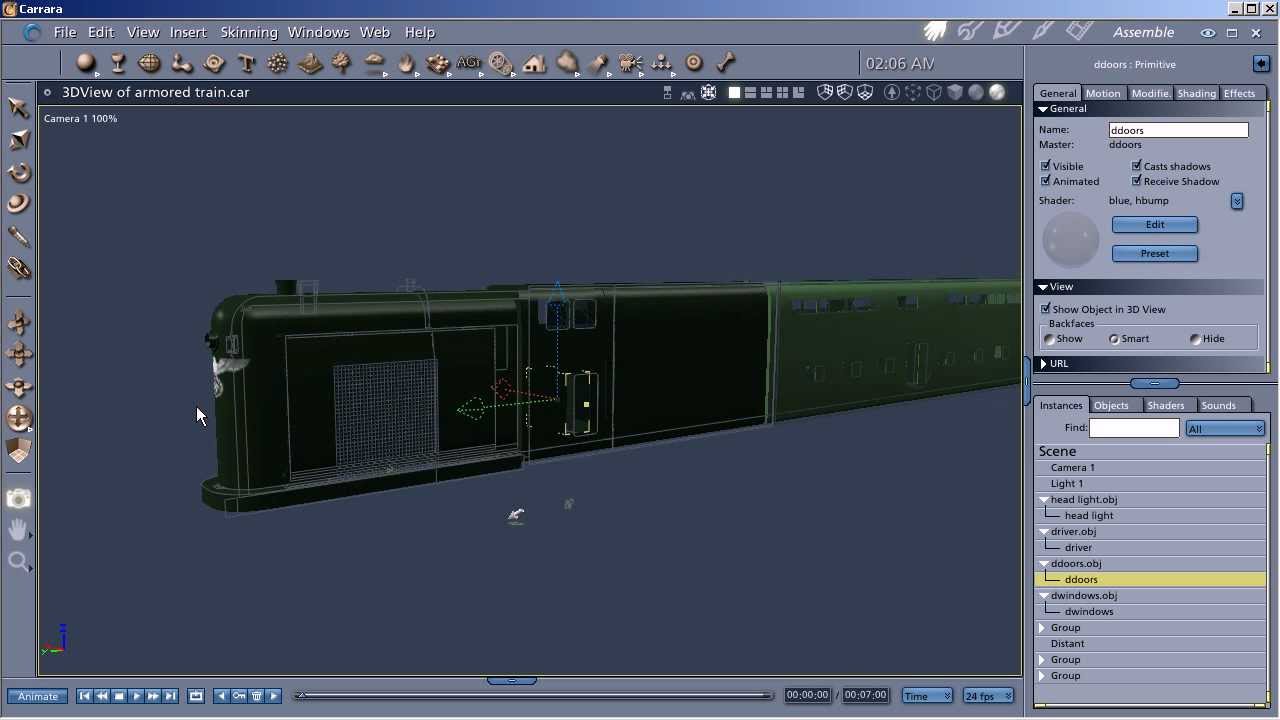Toggle Receive Shadow checkbox
The image size is (1280, 720).
coord(1137,181)
